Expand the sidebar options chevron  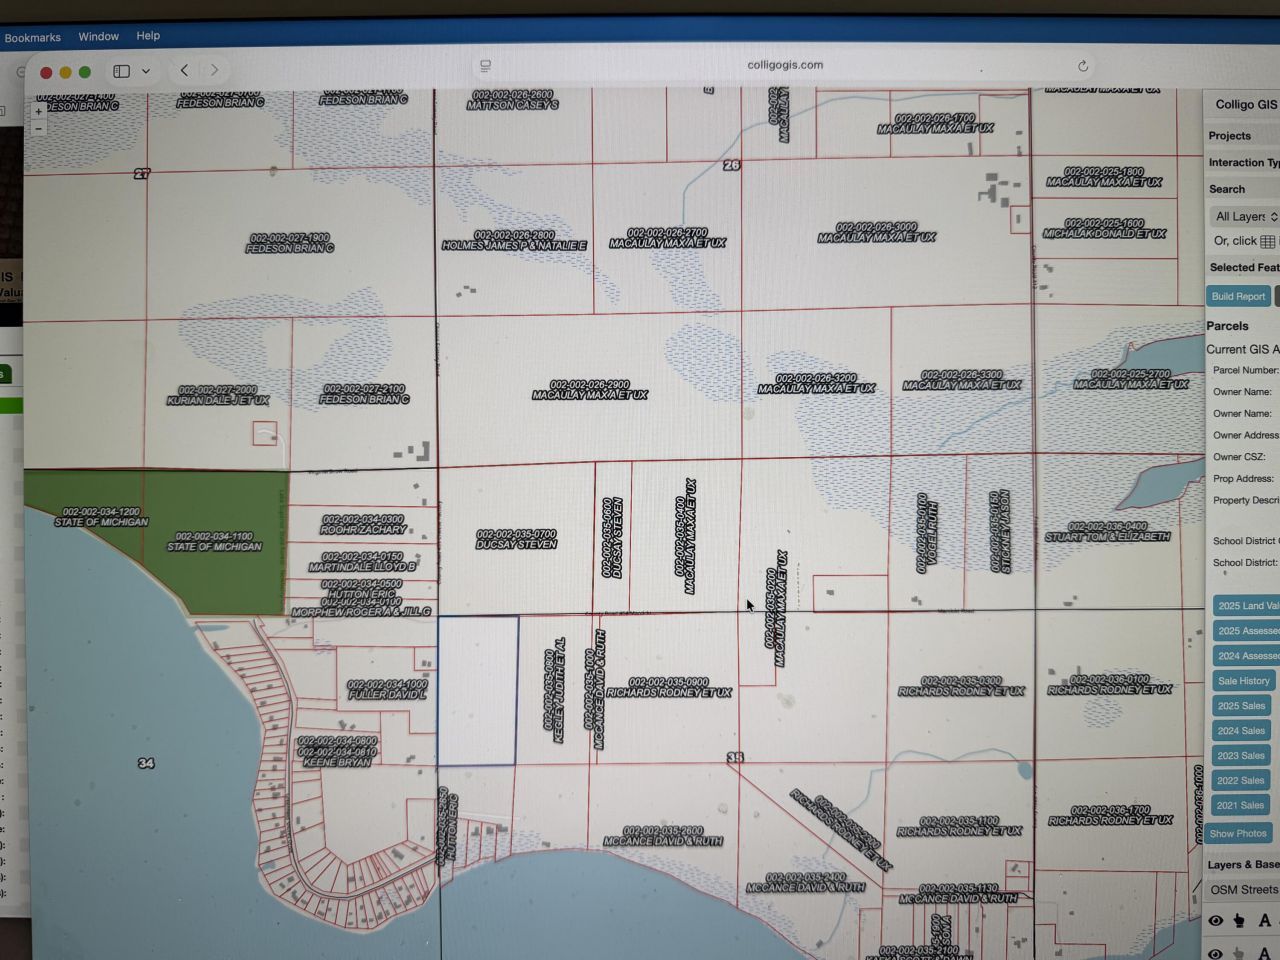tap(146, 71)
